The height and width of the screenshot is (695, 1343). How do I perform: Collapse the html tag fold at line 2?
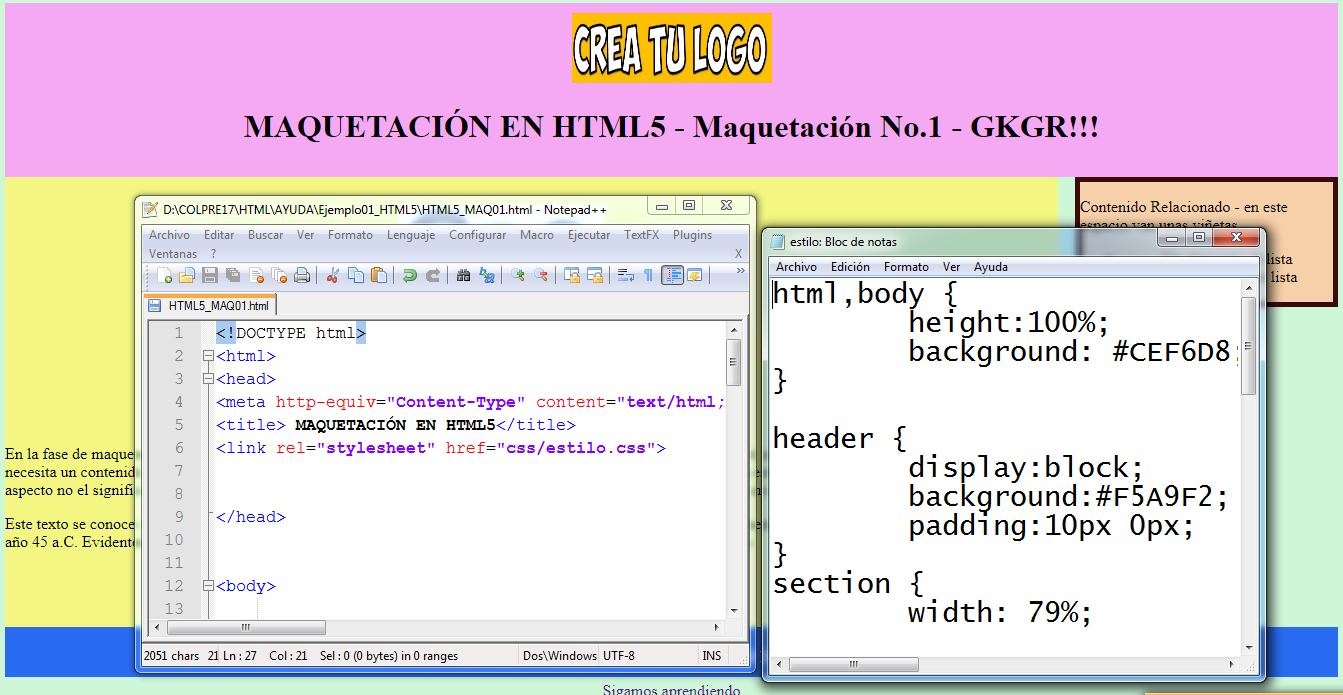[x=207, y=355]
